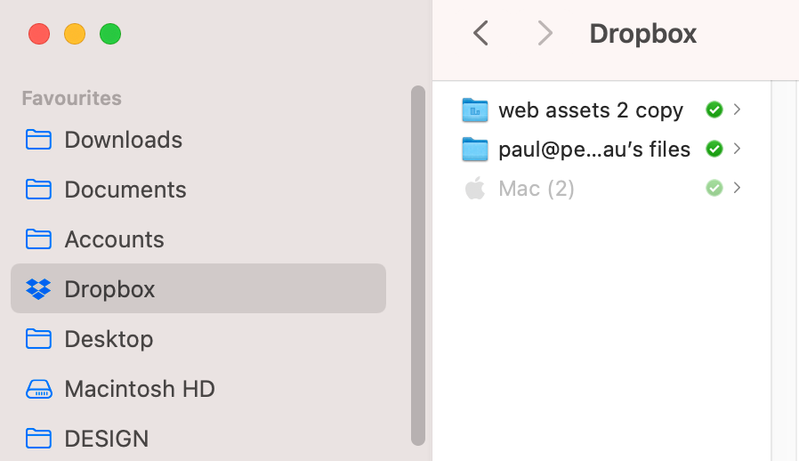Viewport: 799px width, 461px height.
Task: Click the paul@pe...au's files folder icon
Action: point(475,149)
